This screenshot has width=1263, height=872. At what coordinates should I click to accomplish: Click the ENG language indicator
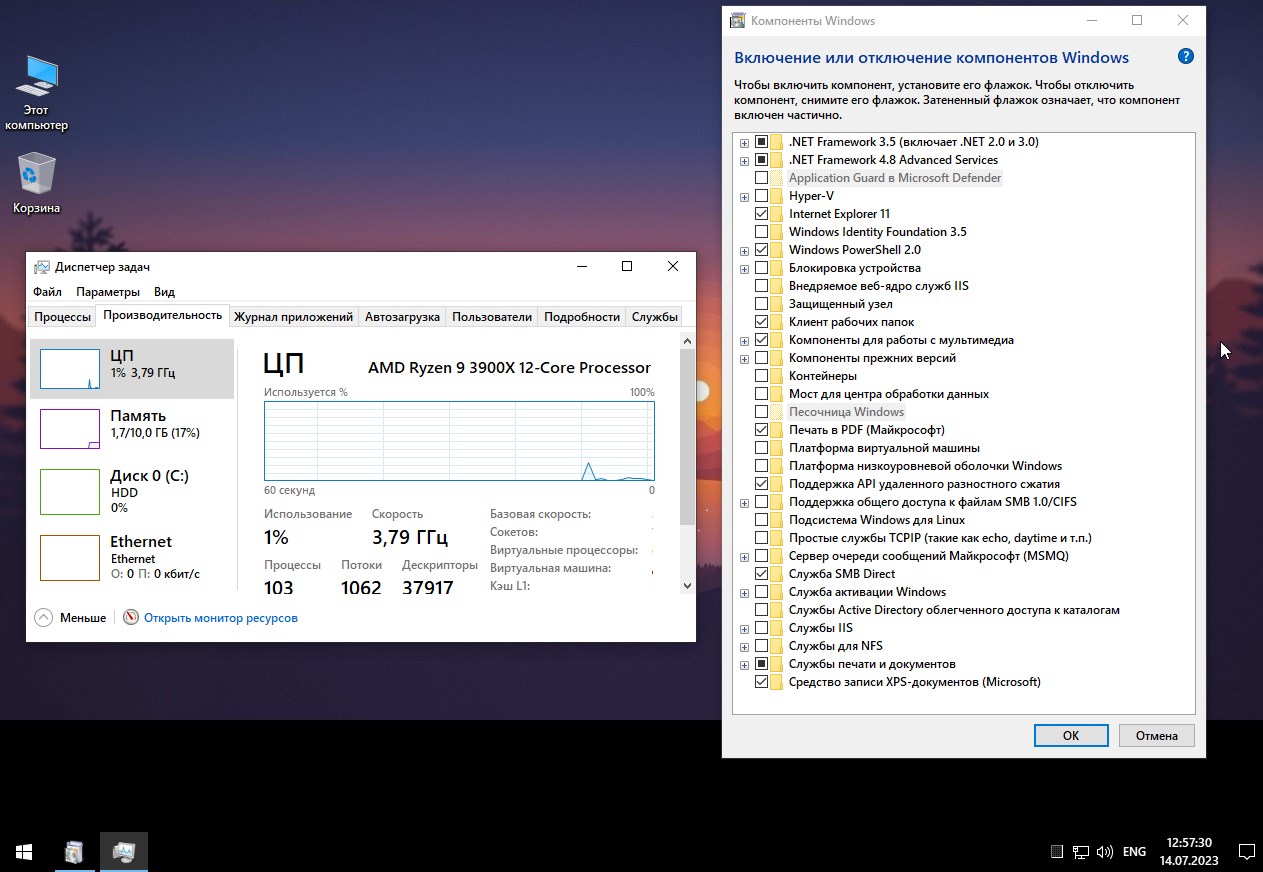pos(1134,852)
